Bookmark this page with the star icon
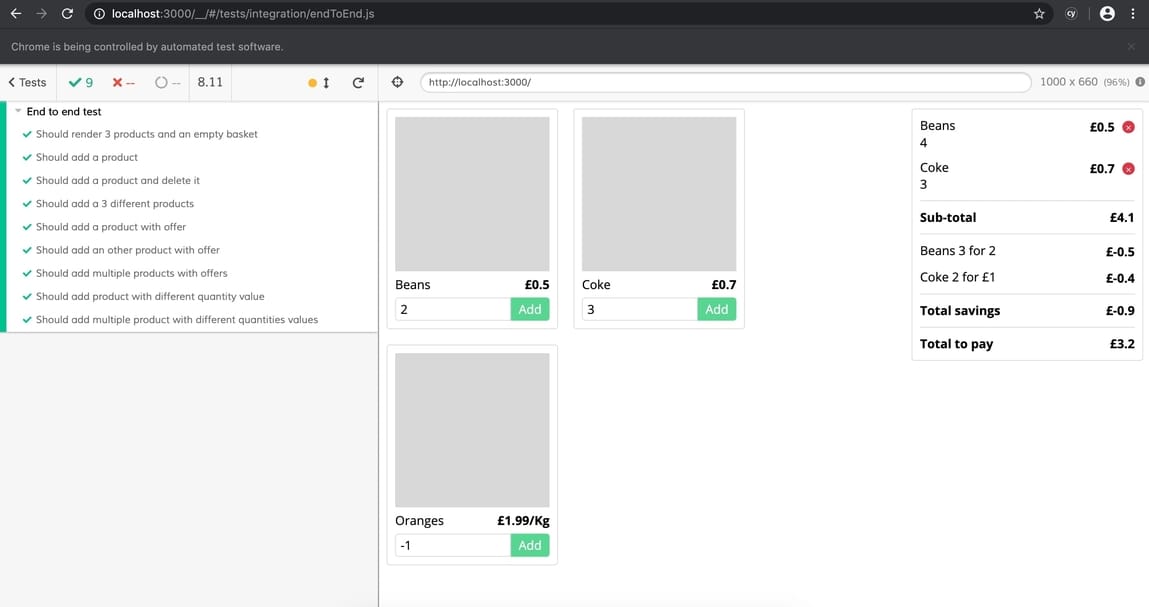Image resolution: width=1149 pixels, height=607 pixels. tap(1039, 14)
